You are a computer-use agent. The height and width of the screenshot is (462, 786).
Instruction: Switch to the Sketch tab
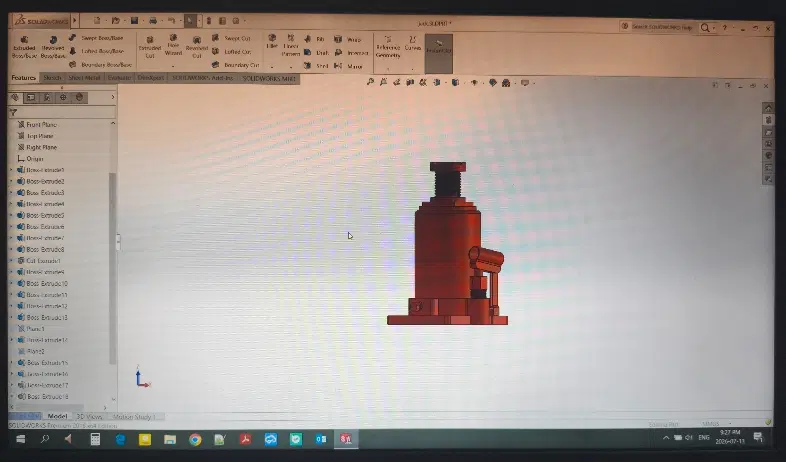tap(52, 78)
